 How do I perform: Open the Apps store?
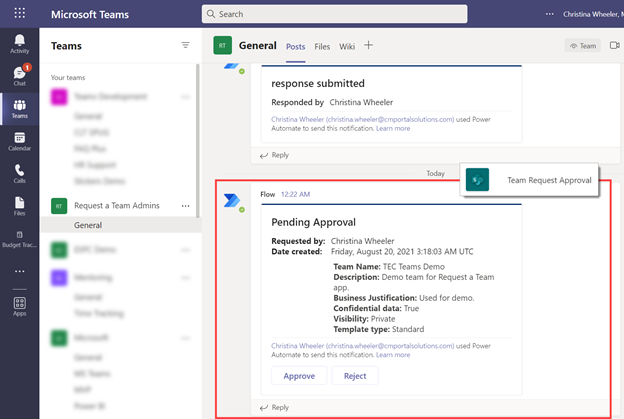coord(20,306)
